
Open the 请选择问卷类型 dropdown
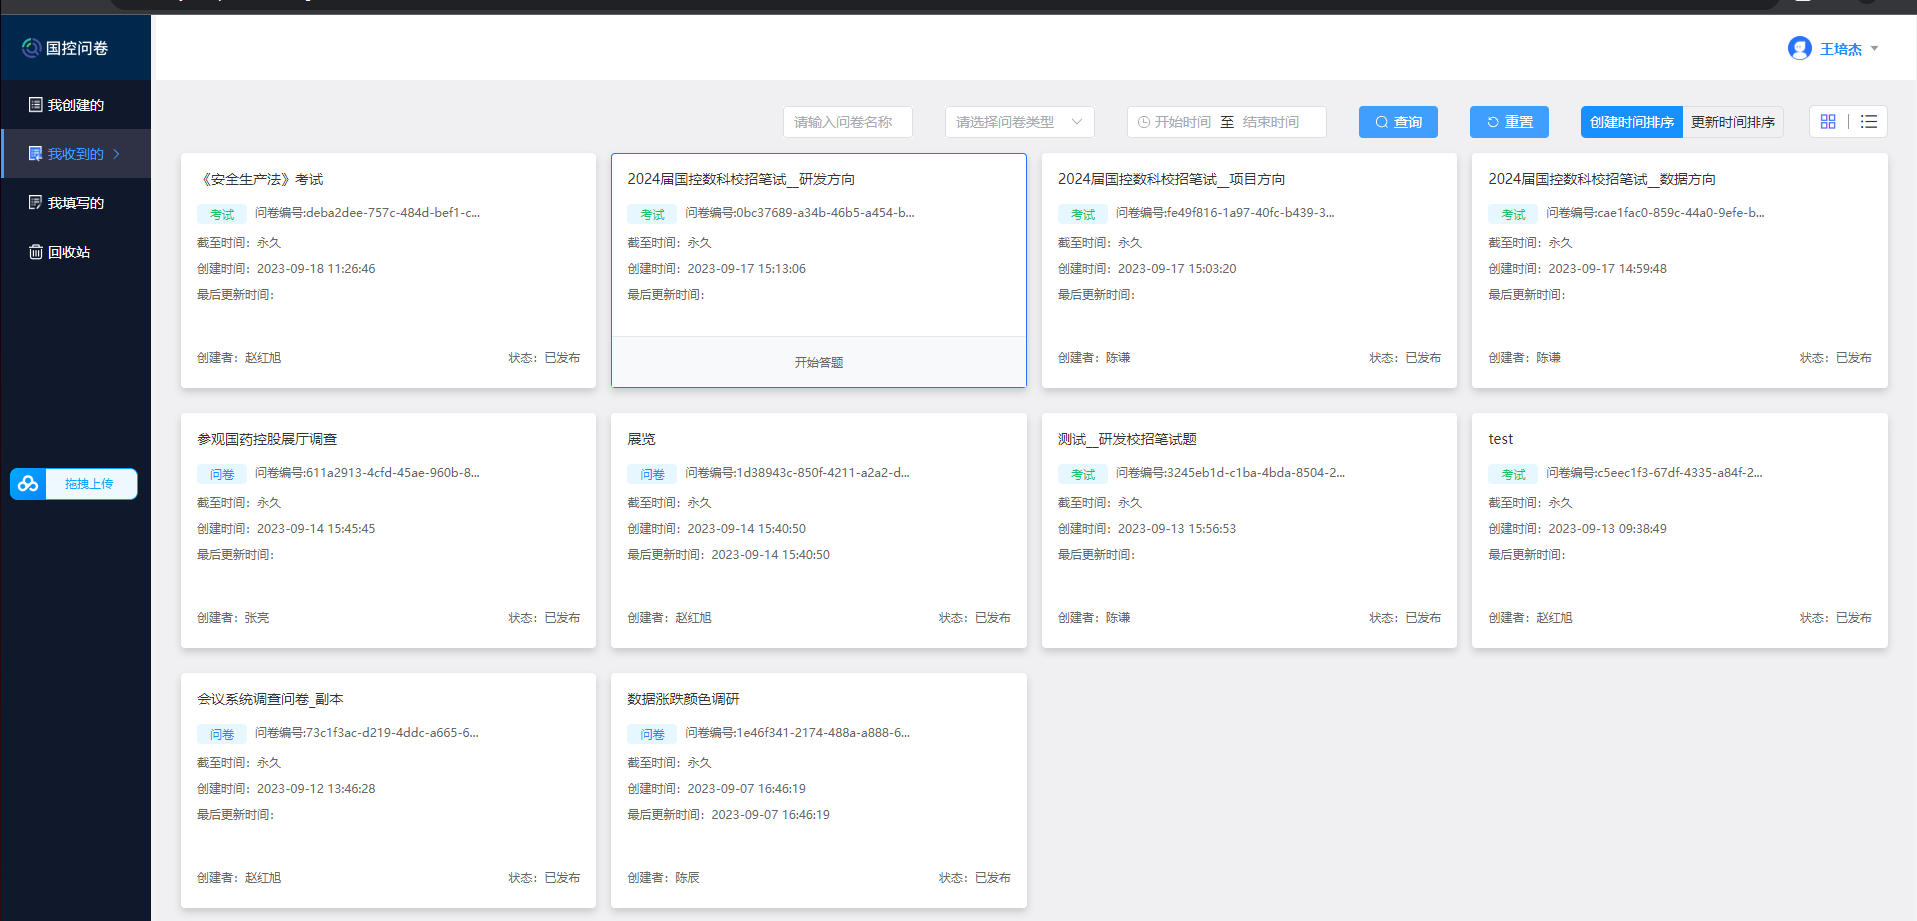(1019, 122)
